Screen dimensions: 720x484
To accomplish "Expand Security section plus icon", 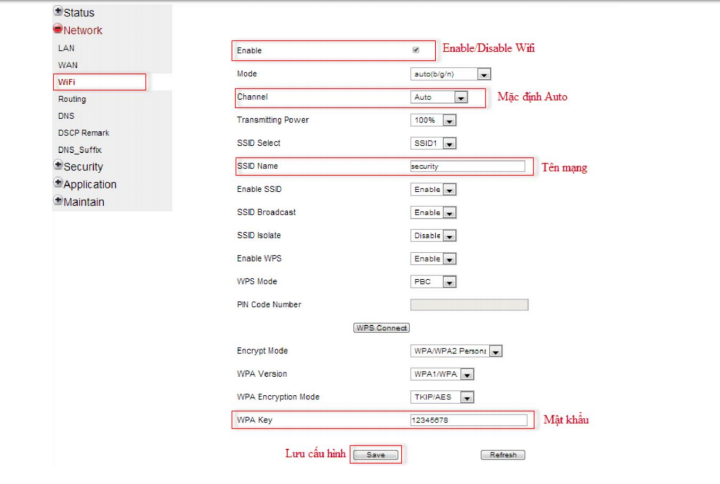I will click(58, 166).
